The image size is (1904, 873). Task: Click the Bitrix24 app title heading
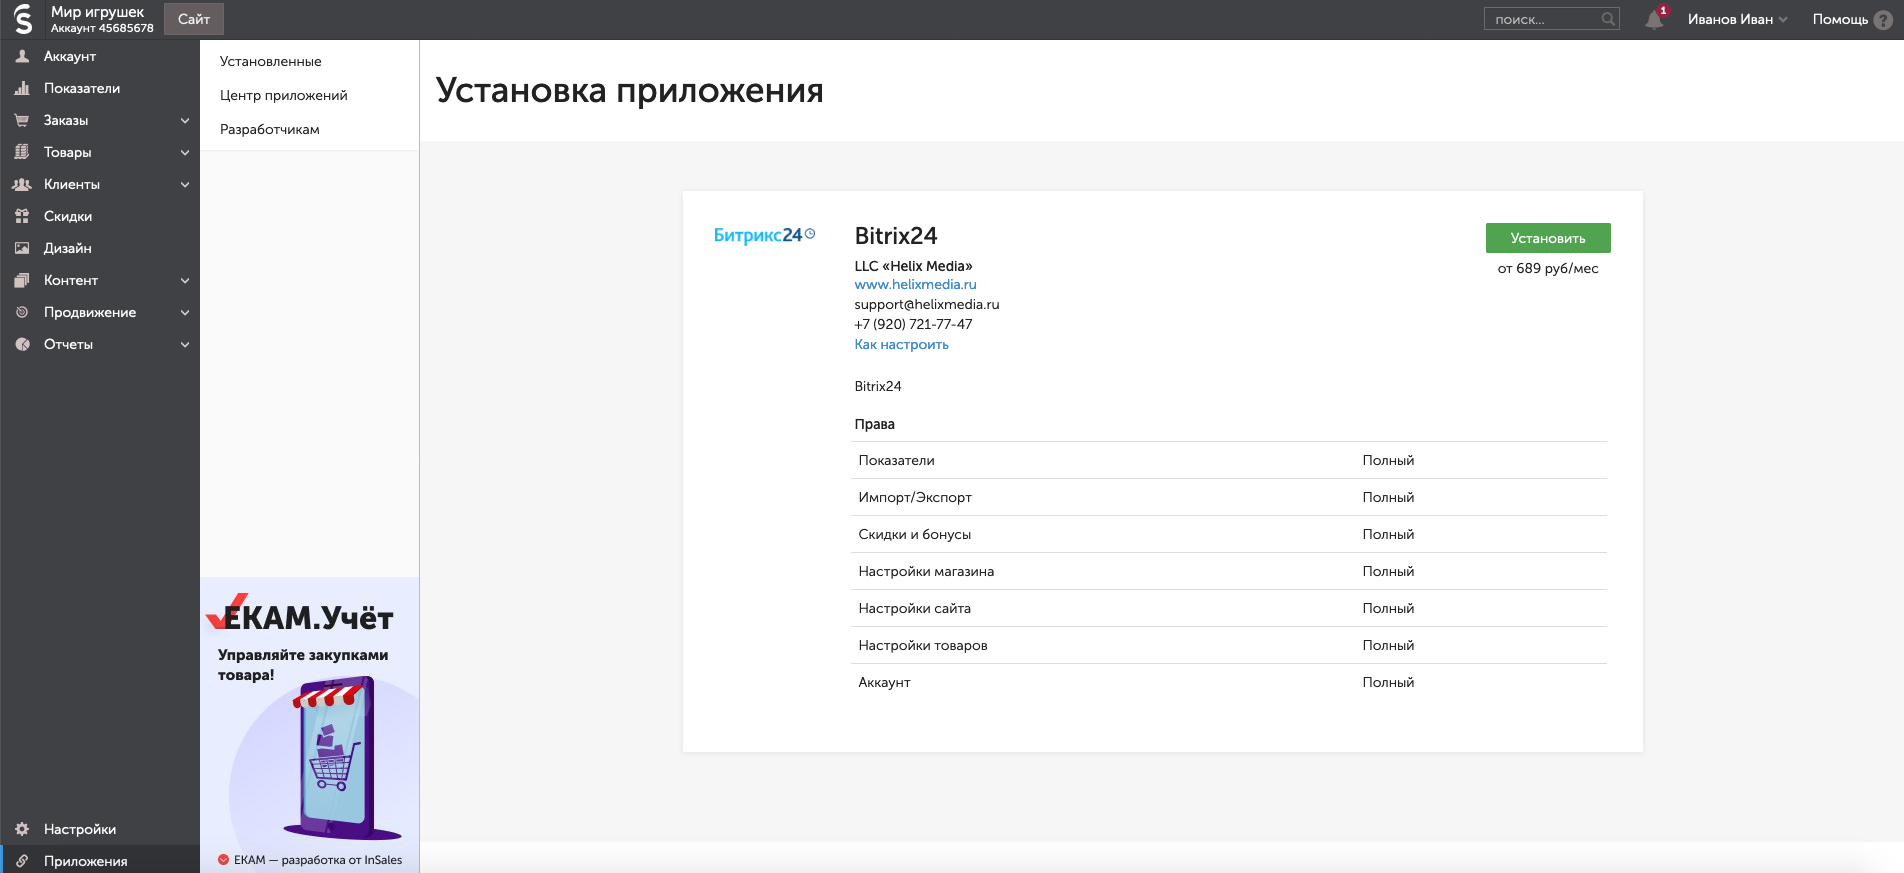click(x=896, y=236)
